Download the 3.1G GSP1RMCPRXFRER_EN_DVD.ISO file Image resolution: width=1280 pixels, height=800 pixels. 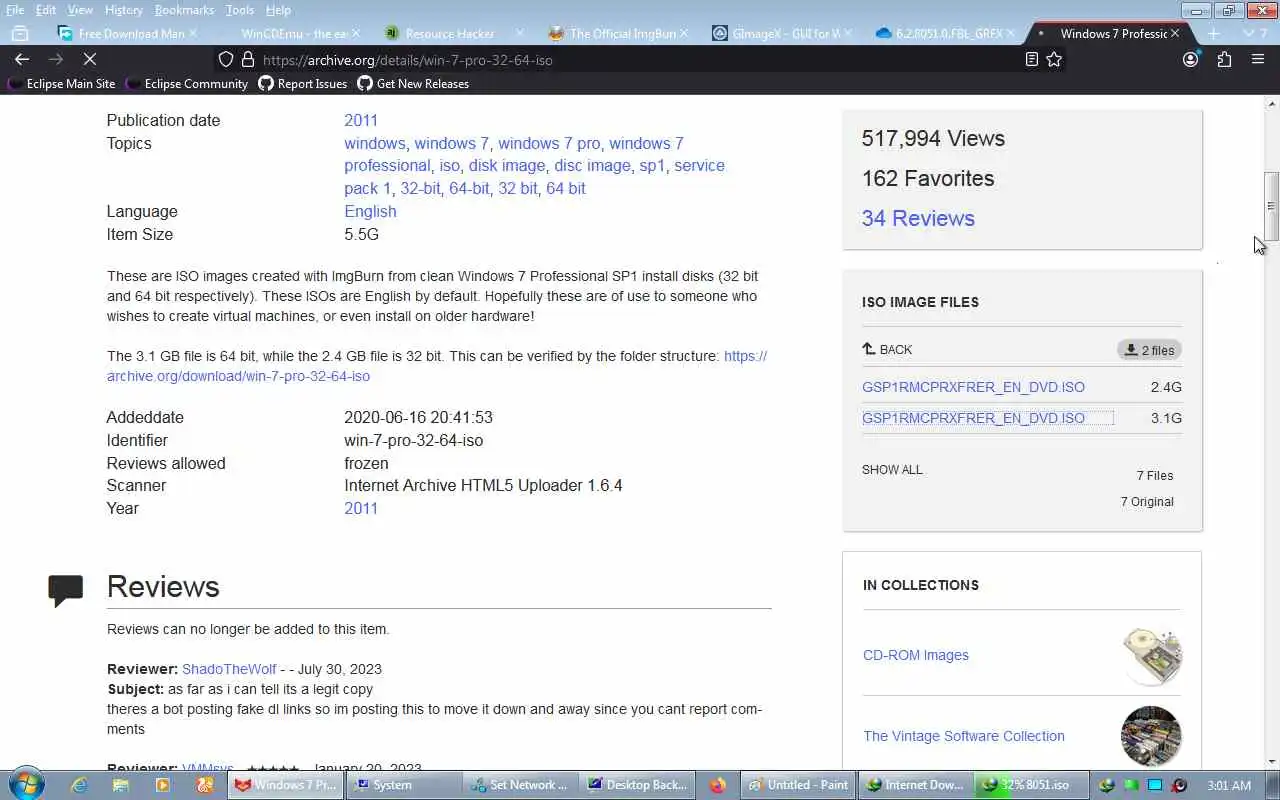(973, 418)
